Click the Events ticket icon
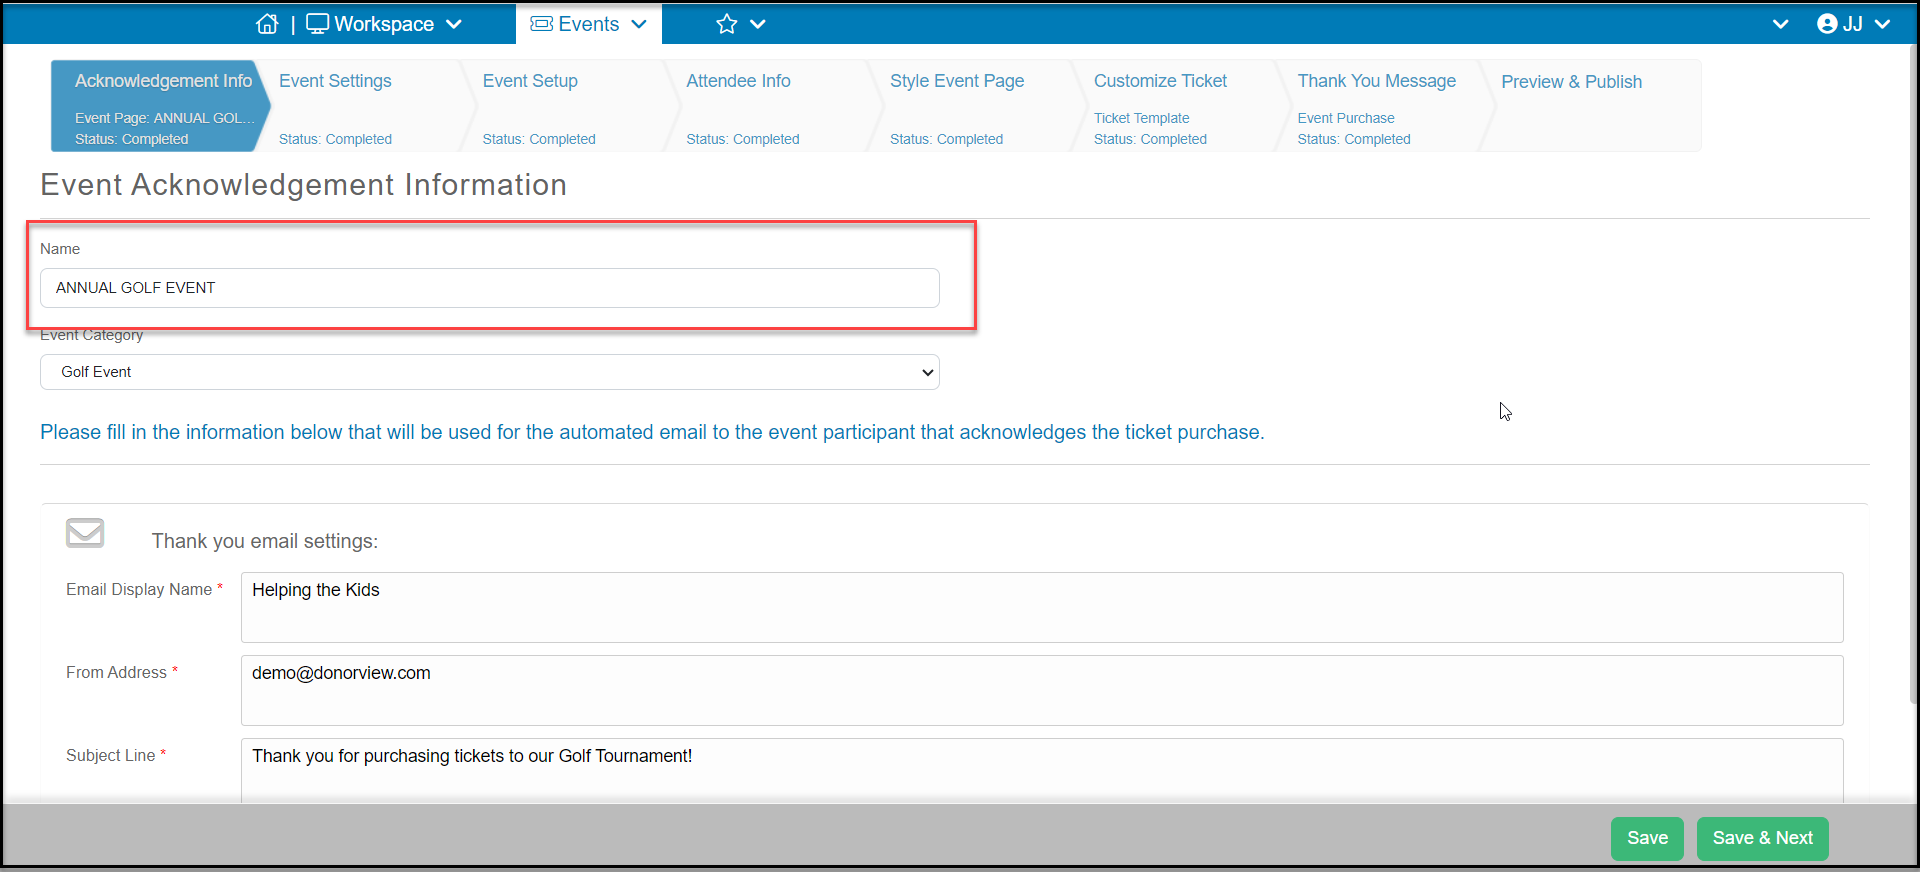The width and height of the screenshot is (1920, 872). click(541, 24)
